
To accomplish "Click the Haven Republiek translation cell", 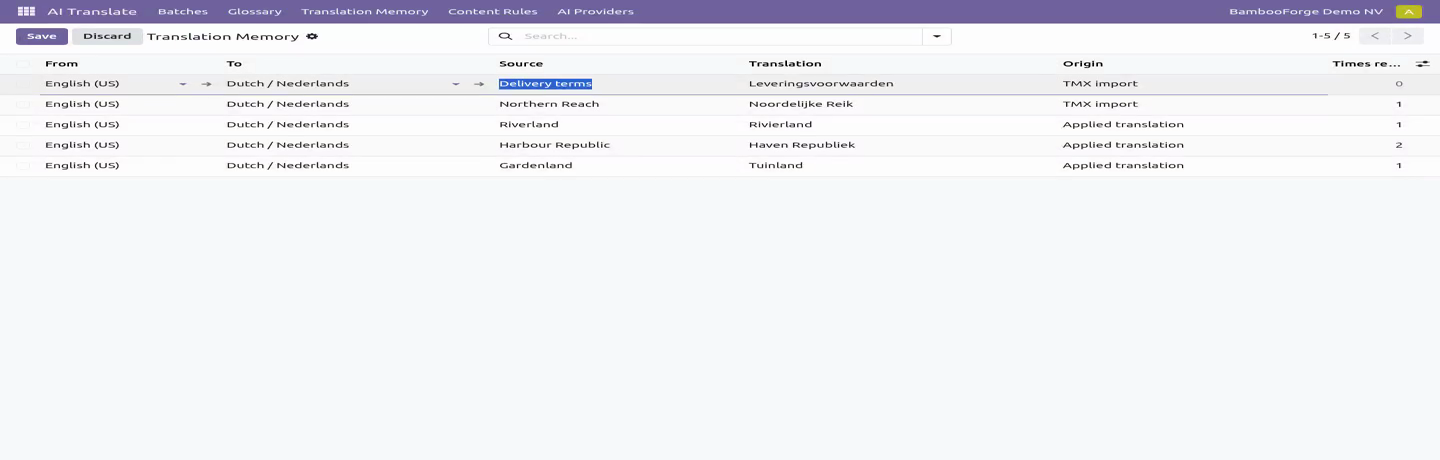I will (x=802, y=145).
